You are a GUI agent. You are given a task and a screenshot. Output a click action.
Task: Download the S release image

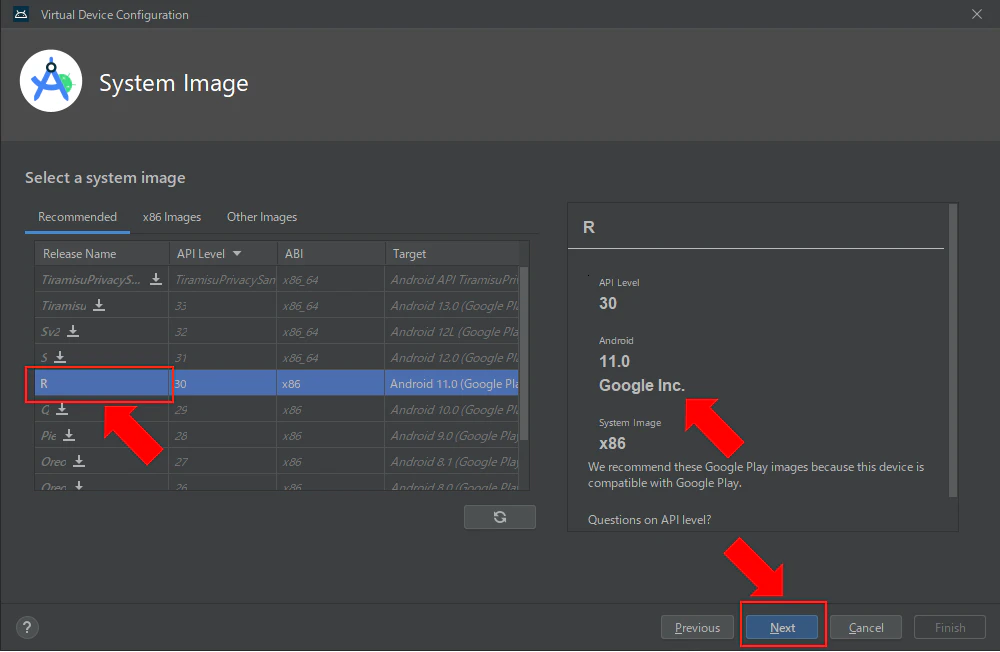click(60, 357)
